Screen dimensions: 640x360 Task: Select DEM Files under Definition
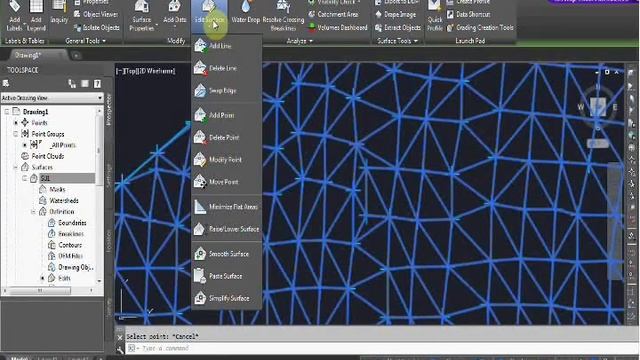[70, 256]
